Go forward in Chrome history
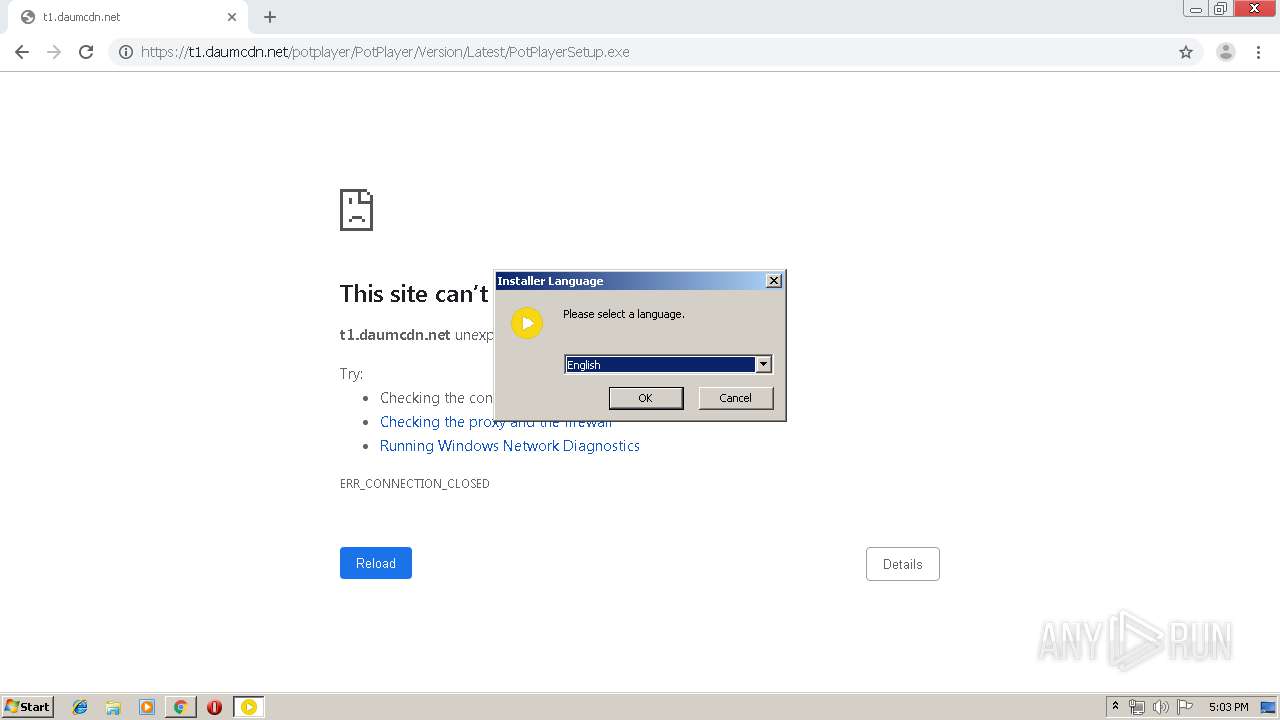 click(54, 52)
